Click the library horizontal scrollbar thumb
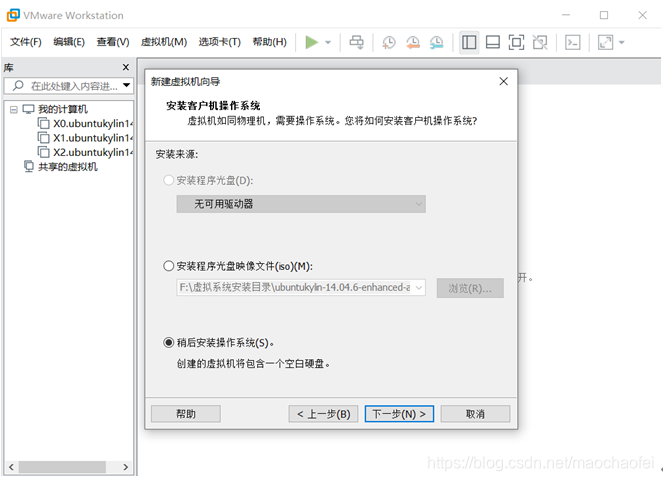Screen dimensions: 663x481 tap(62, 467)
